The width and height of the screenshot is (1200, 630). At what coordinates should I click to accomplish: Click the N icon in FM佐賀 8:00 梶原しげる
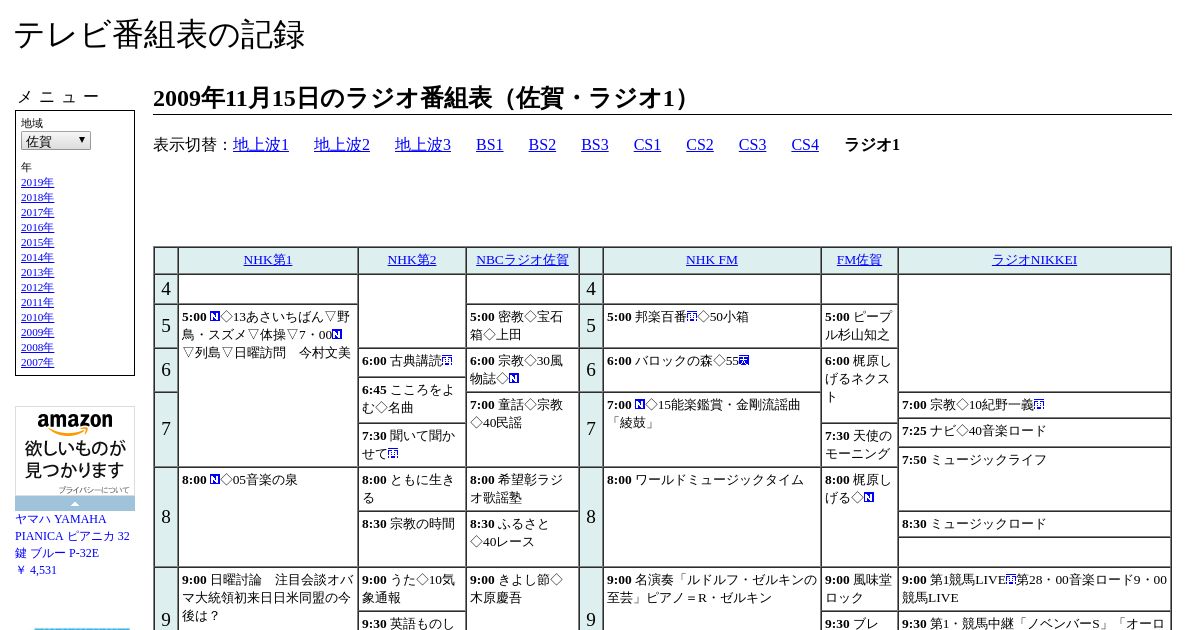tap(869, 497)
